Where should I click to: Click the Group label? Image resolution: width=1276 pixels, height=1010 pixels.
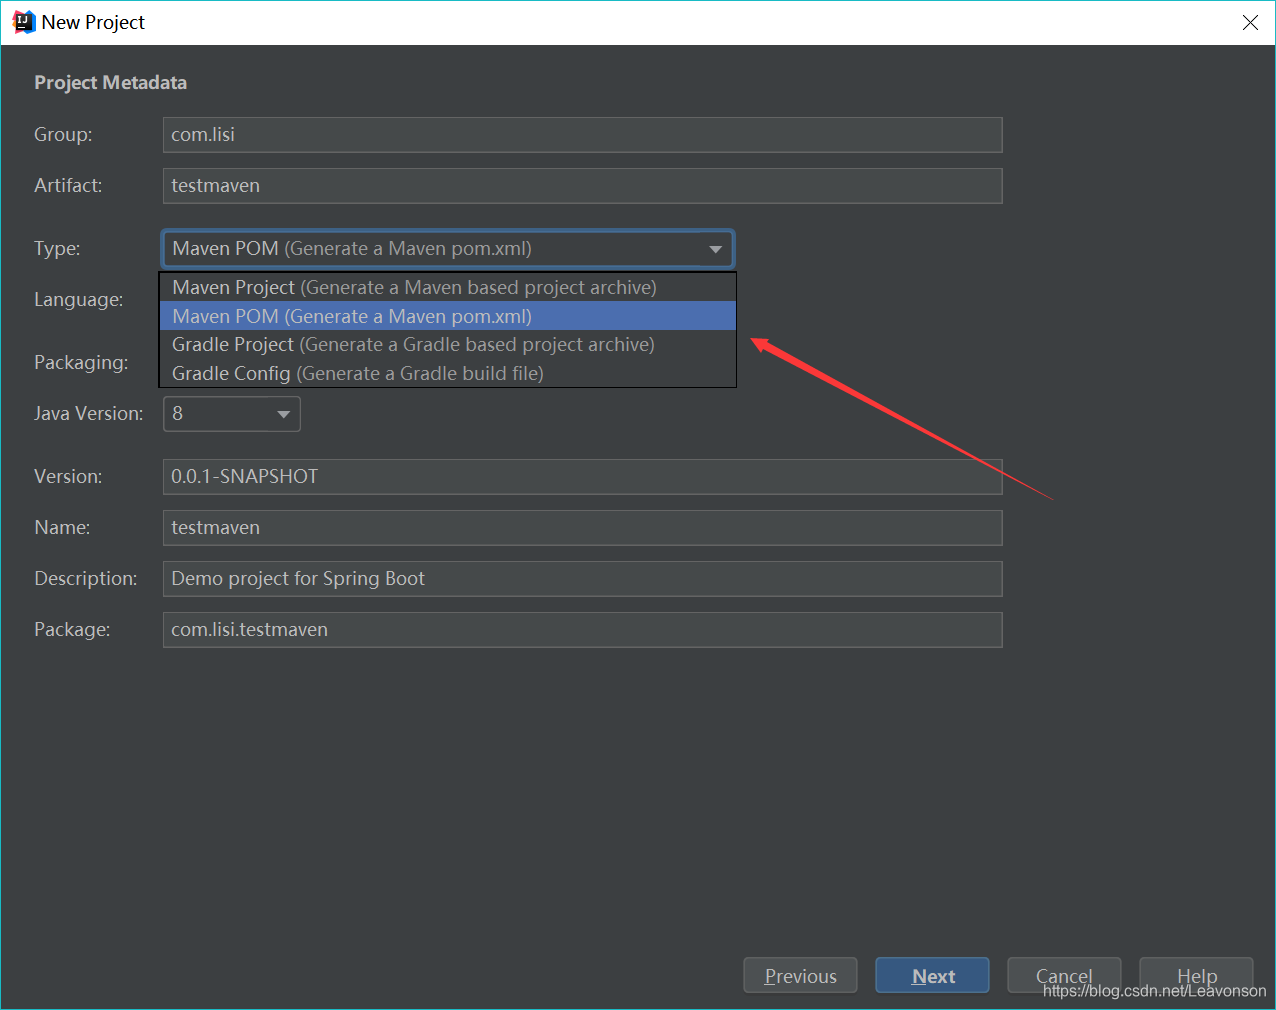[63, 135]
